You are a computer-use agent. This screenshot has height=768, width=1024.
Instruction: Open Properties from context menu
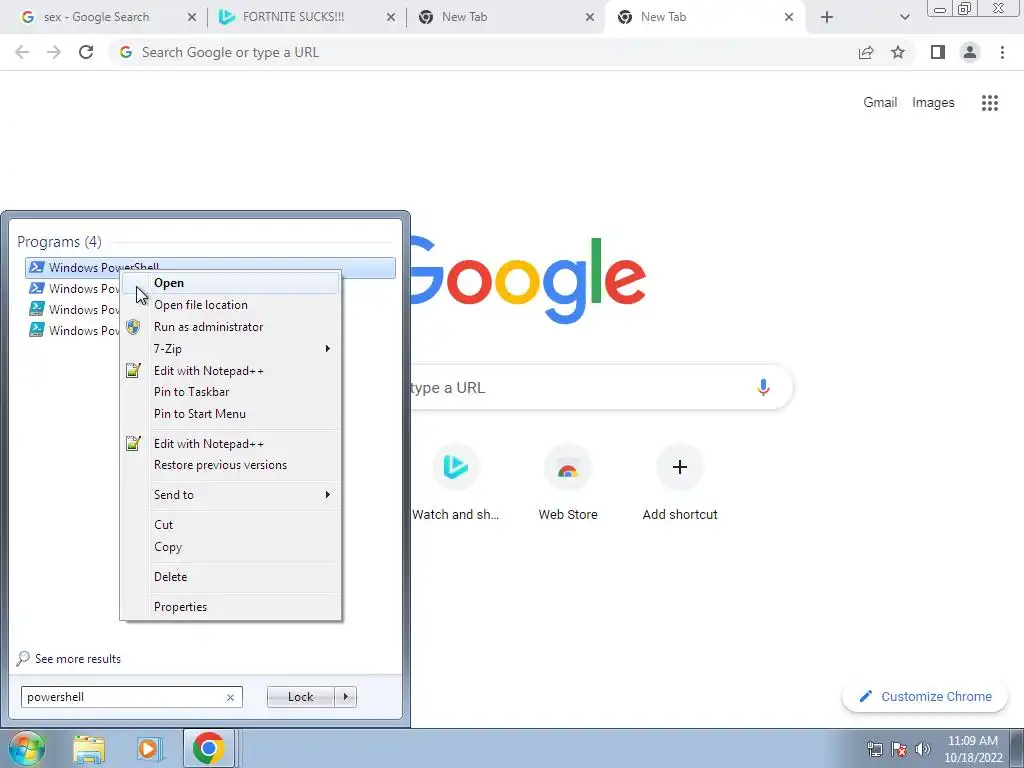coord(231,607)
